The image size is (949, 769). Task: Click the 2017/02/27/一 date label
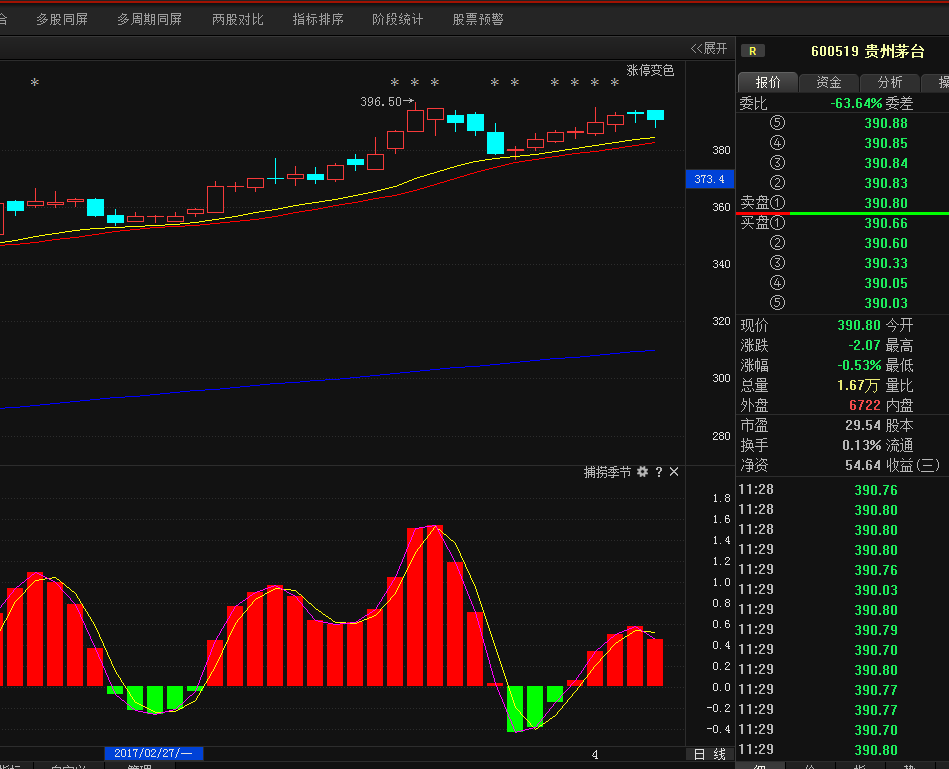click(154, 753)
